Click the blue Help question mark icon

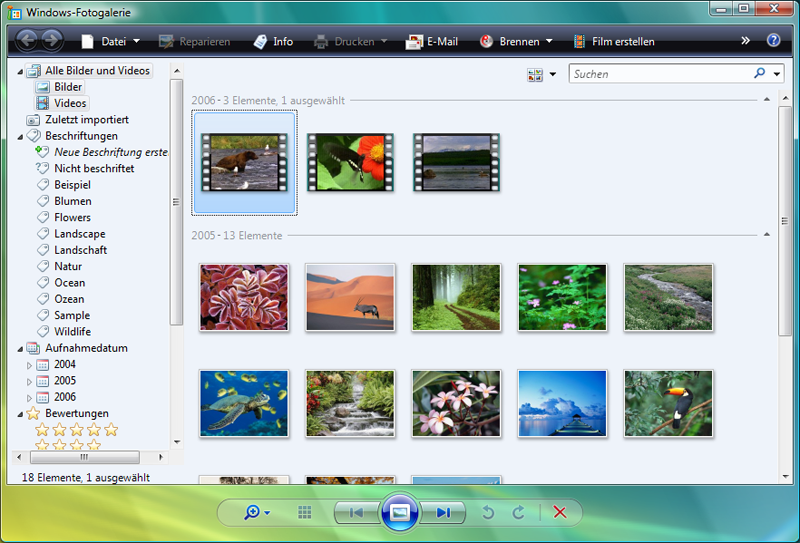[773, 41]
